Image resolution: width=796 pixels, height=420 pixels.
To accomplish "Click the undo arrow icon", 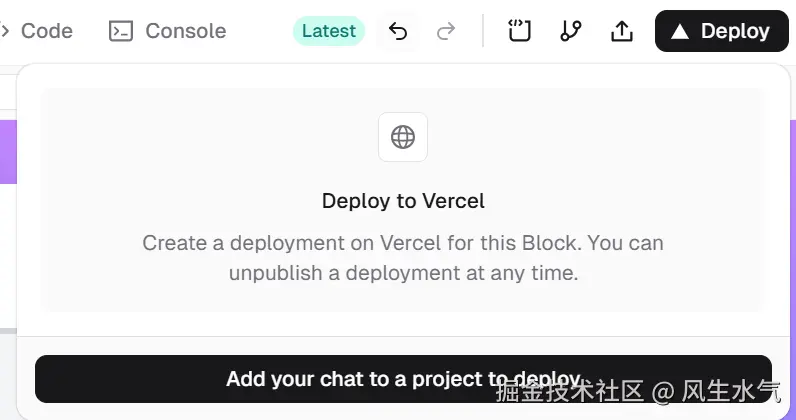I will click(398, 31).
